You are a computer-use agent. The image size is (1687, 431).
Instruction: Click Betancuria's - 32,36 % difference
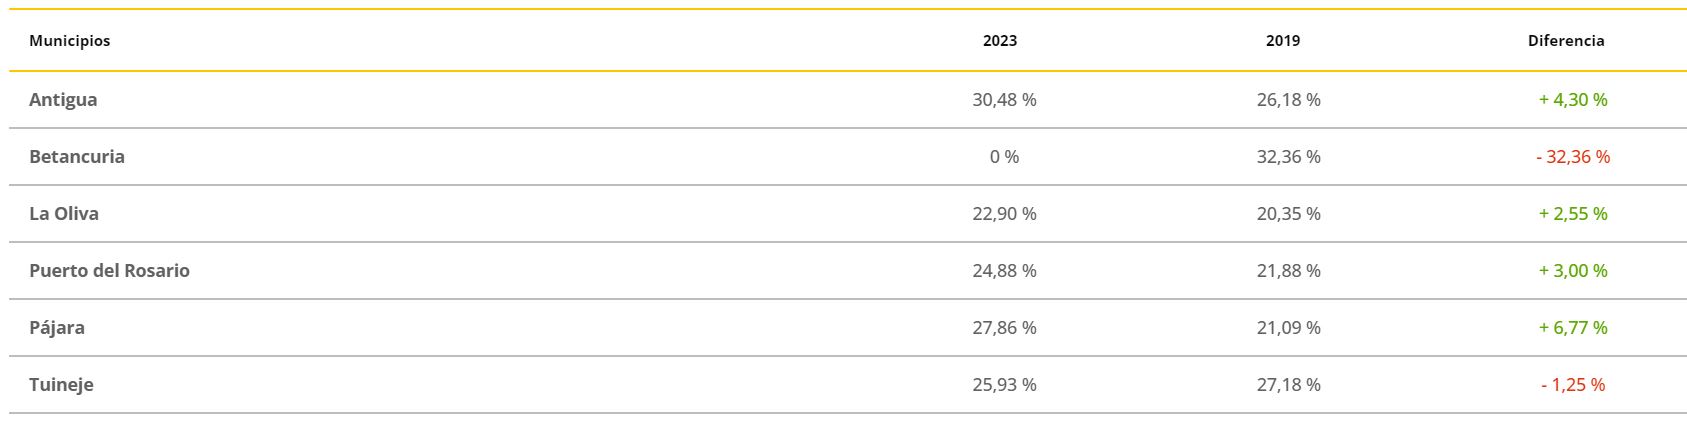[1573, 157]
